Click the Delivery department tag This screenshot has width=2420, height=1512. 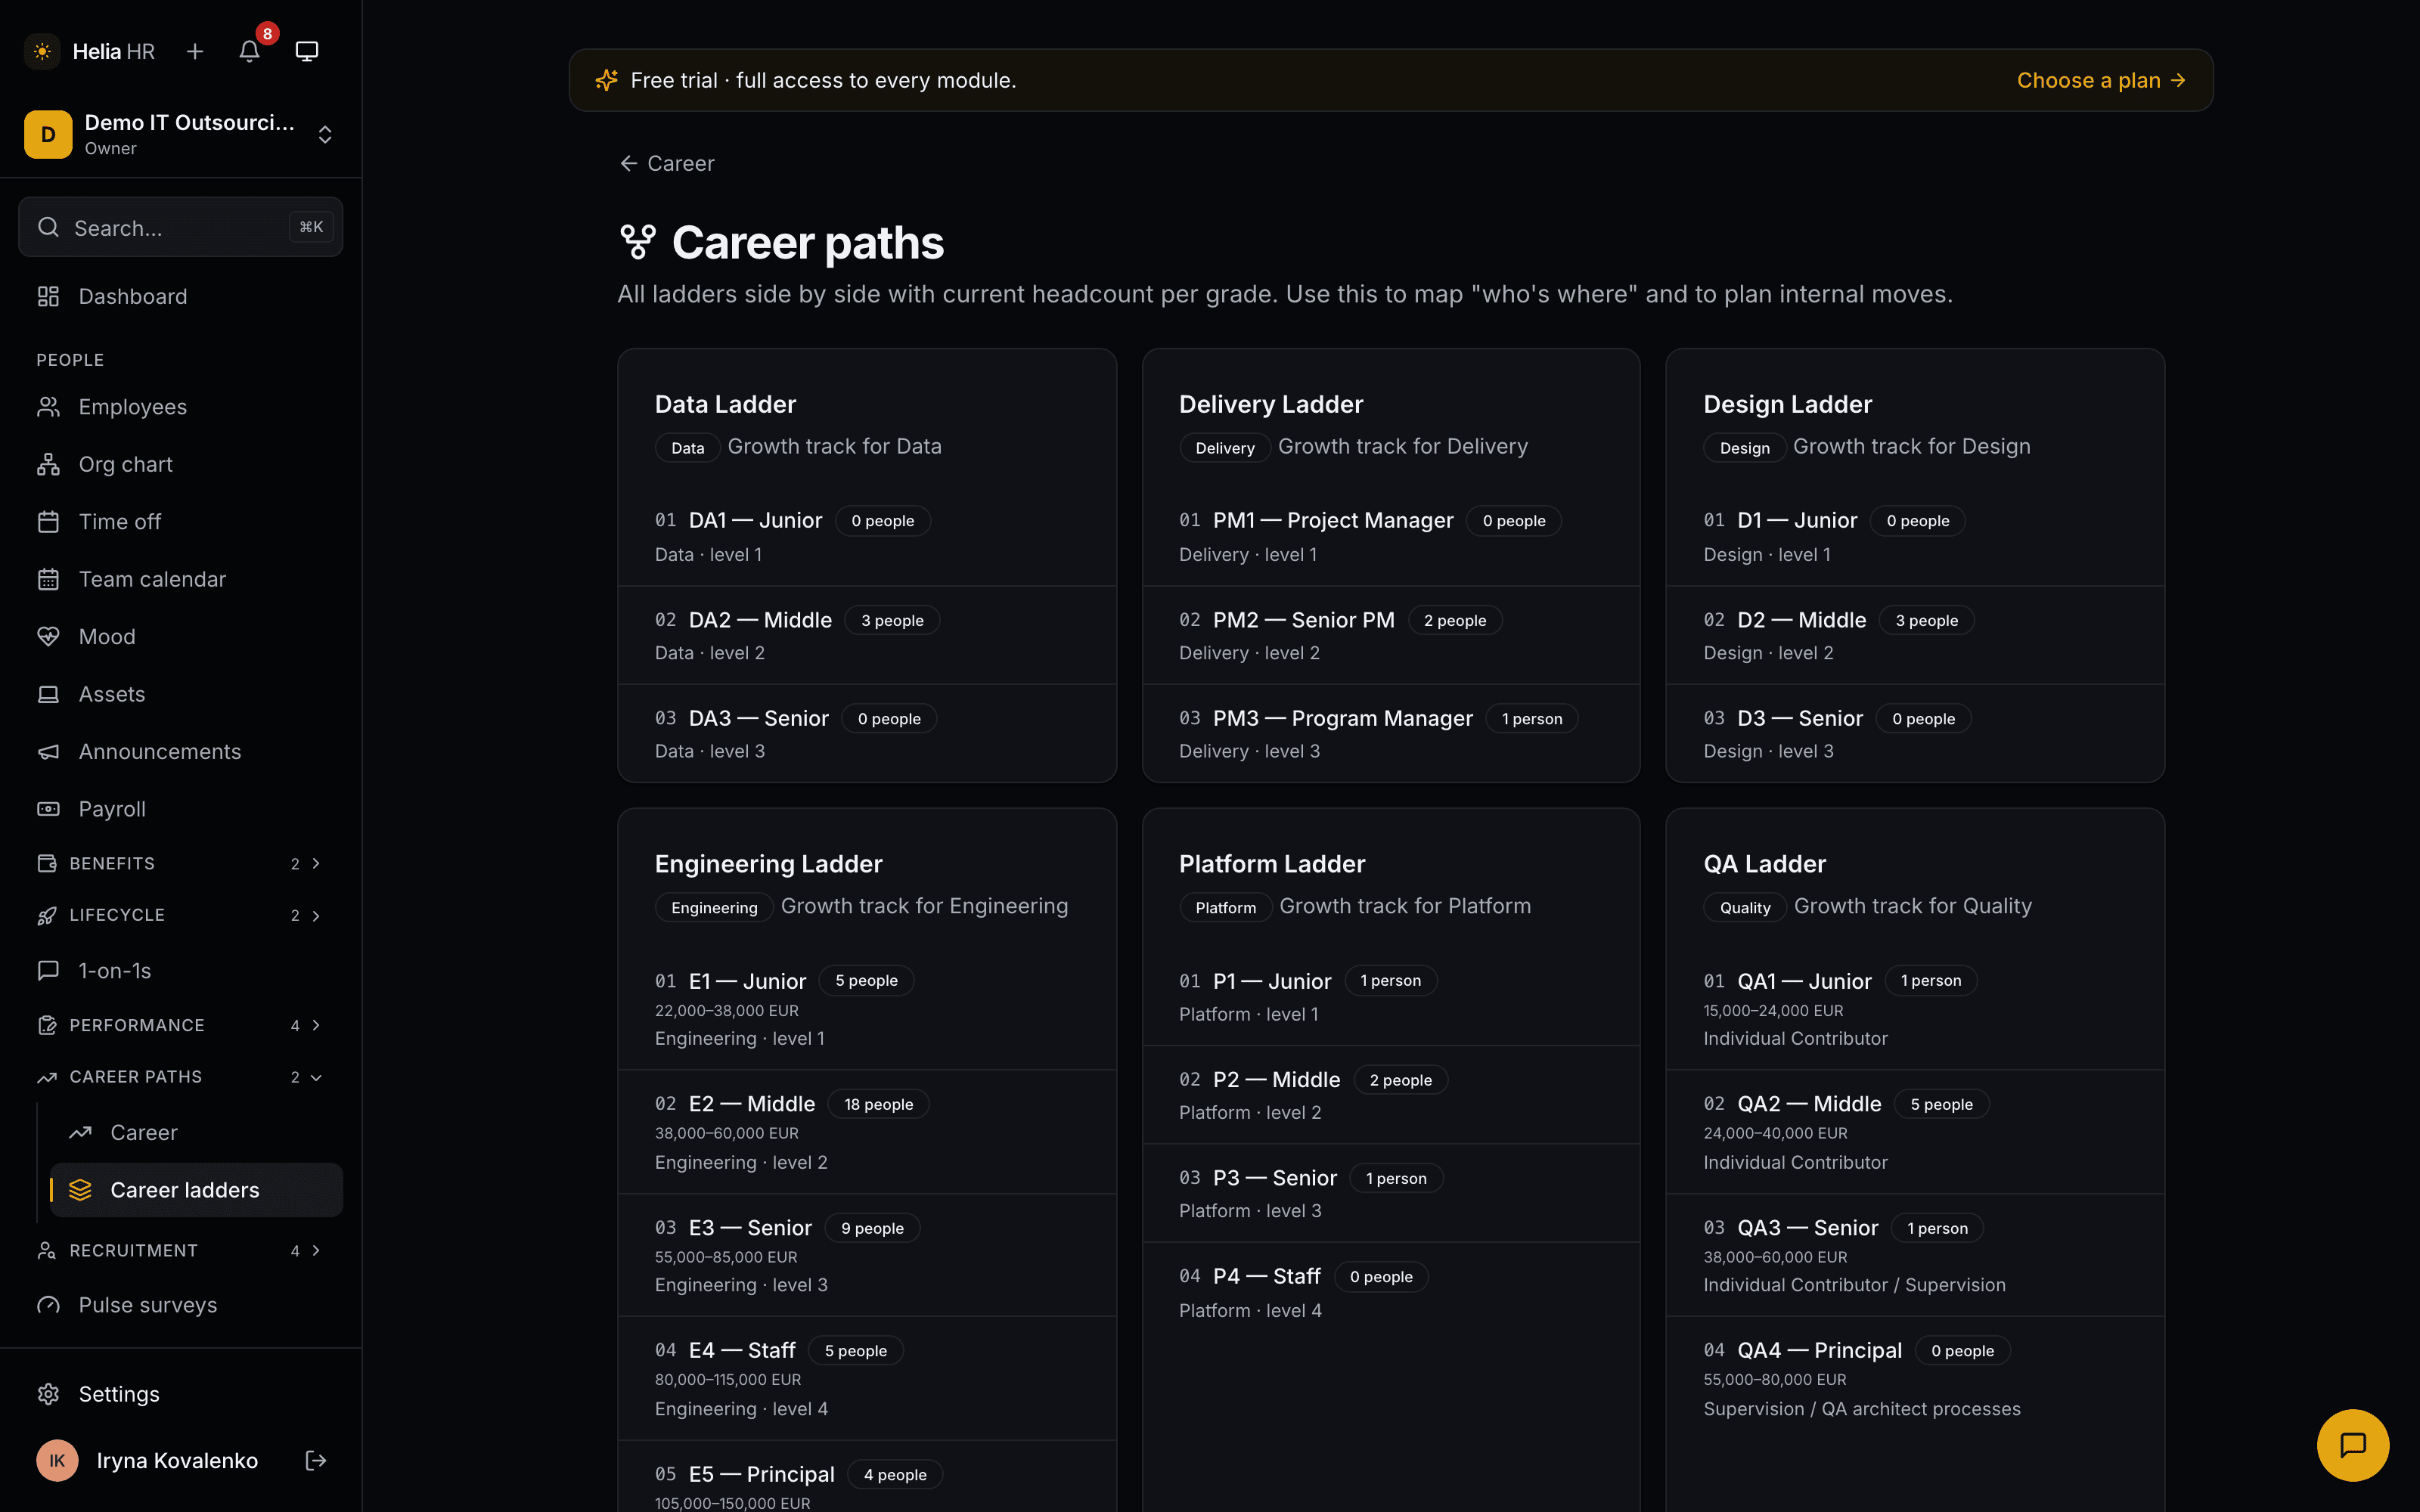1225,448
